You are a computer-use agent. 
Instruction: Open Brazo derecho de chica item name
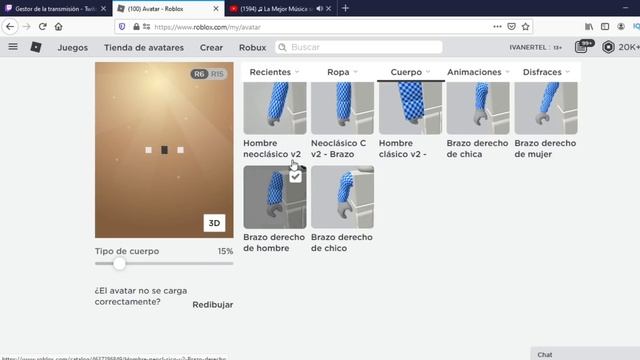[477, 149]
